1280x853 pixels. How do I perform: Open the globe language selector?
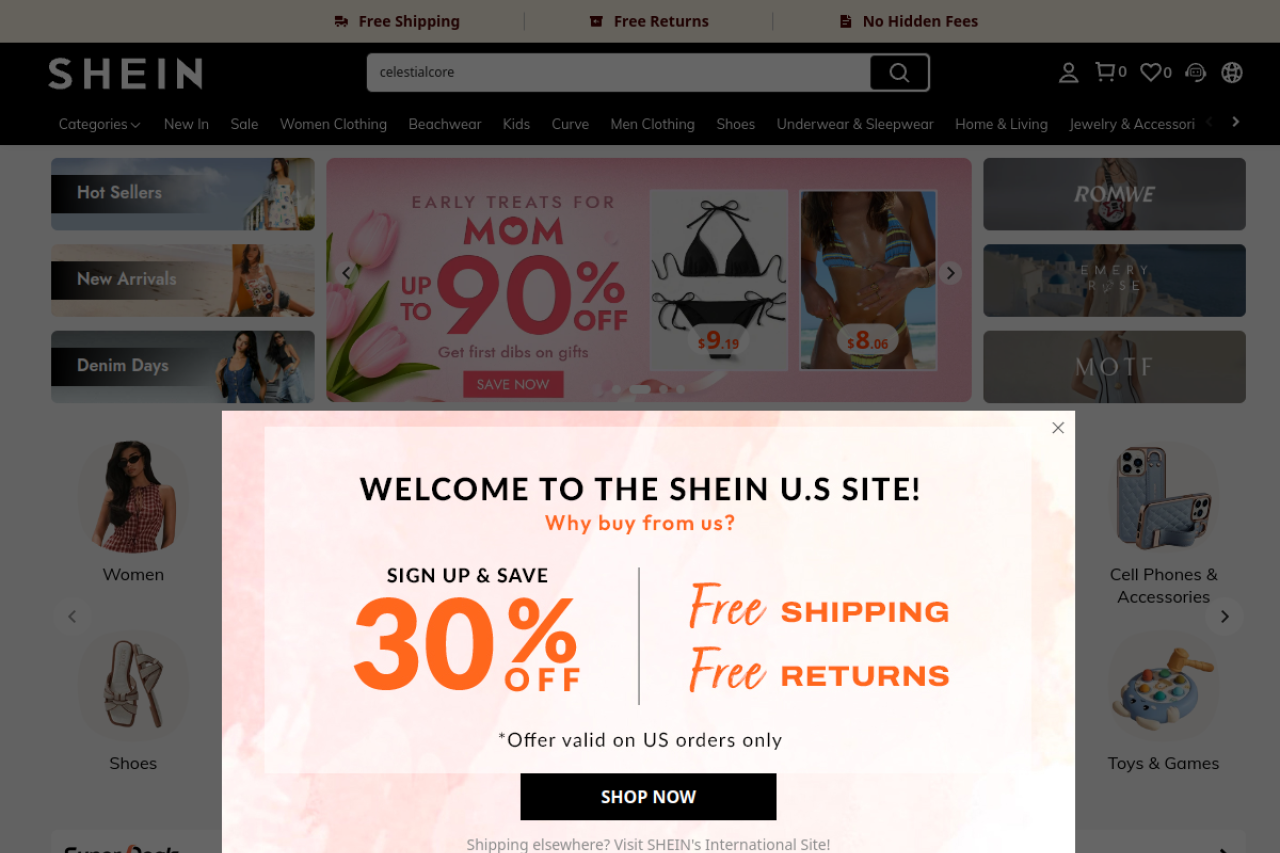1232,72
